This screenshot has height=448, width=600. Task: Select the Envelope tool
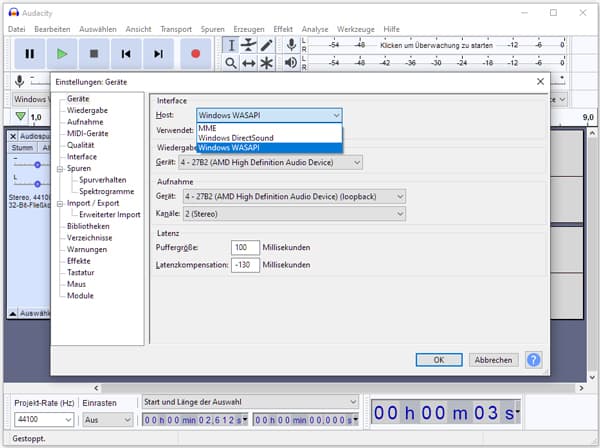pos(248,45)
